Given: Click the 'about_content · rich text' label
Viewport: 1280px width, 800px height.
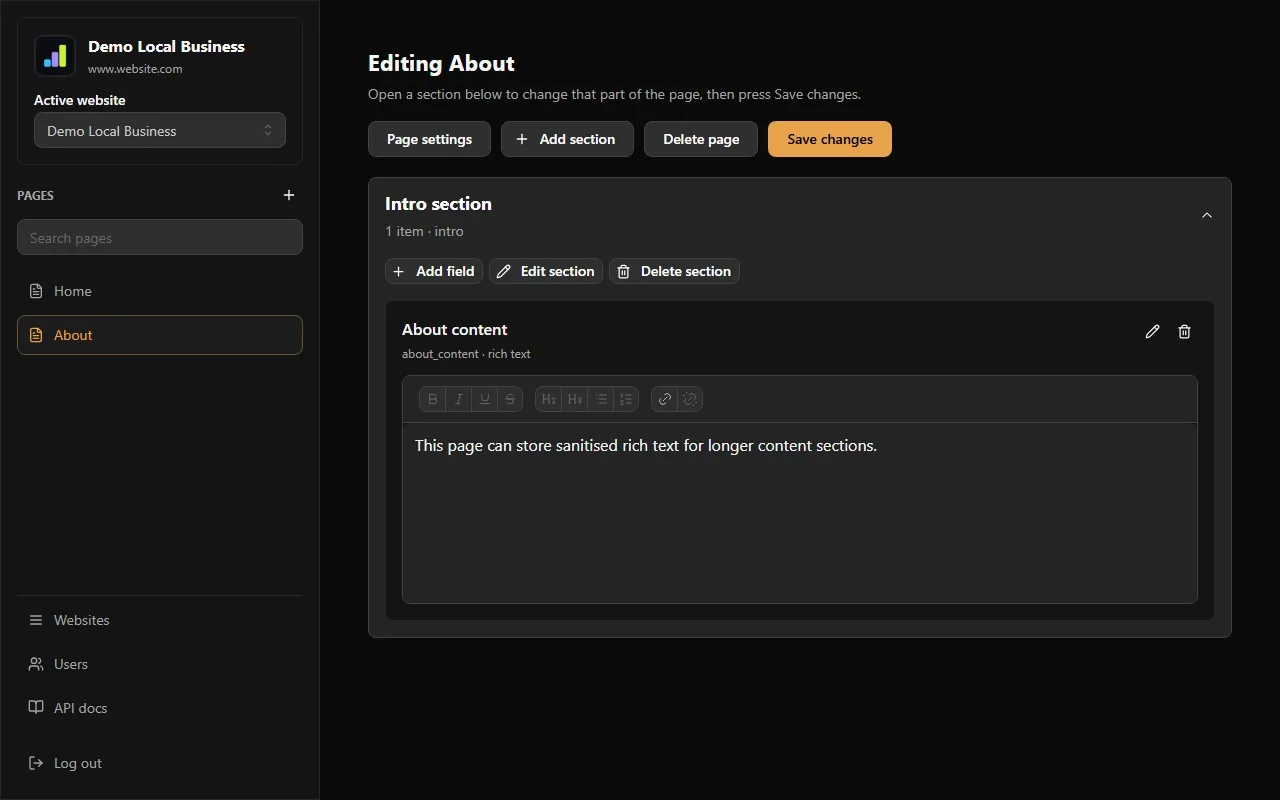Looking at the screenshot, I should [x=466, y=354].
